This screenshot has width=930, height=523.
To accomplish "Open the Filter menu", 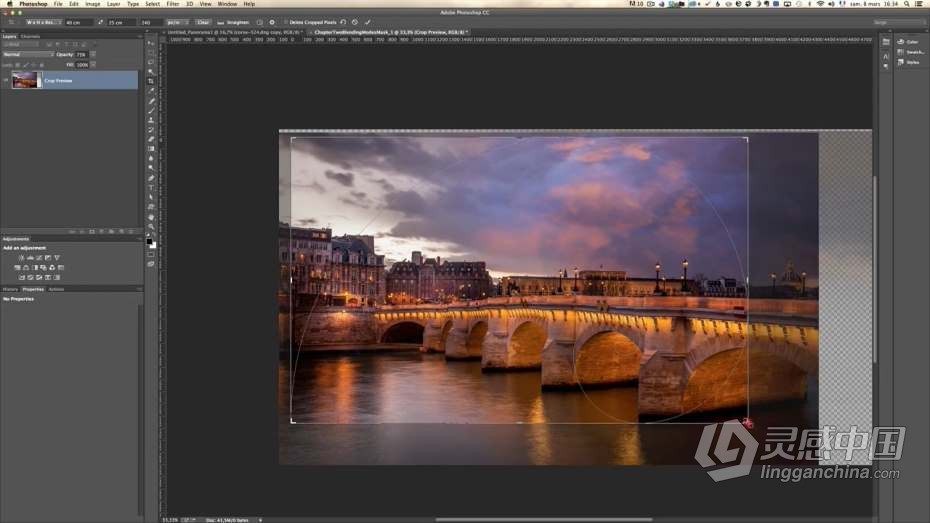I will [x=173, y=4].
